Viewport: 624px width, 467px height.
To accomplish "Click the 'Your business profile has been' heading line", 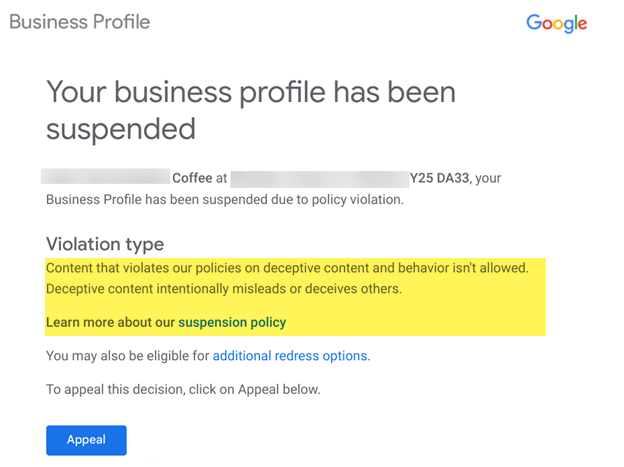I will 251,93.
